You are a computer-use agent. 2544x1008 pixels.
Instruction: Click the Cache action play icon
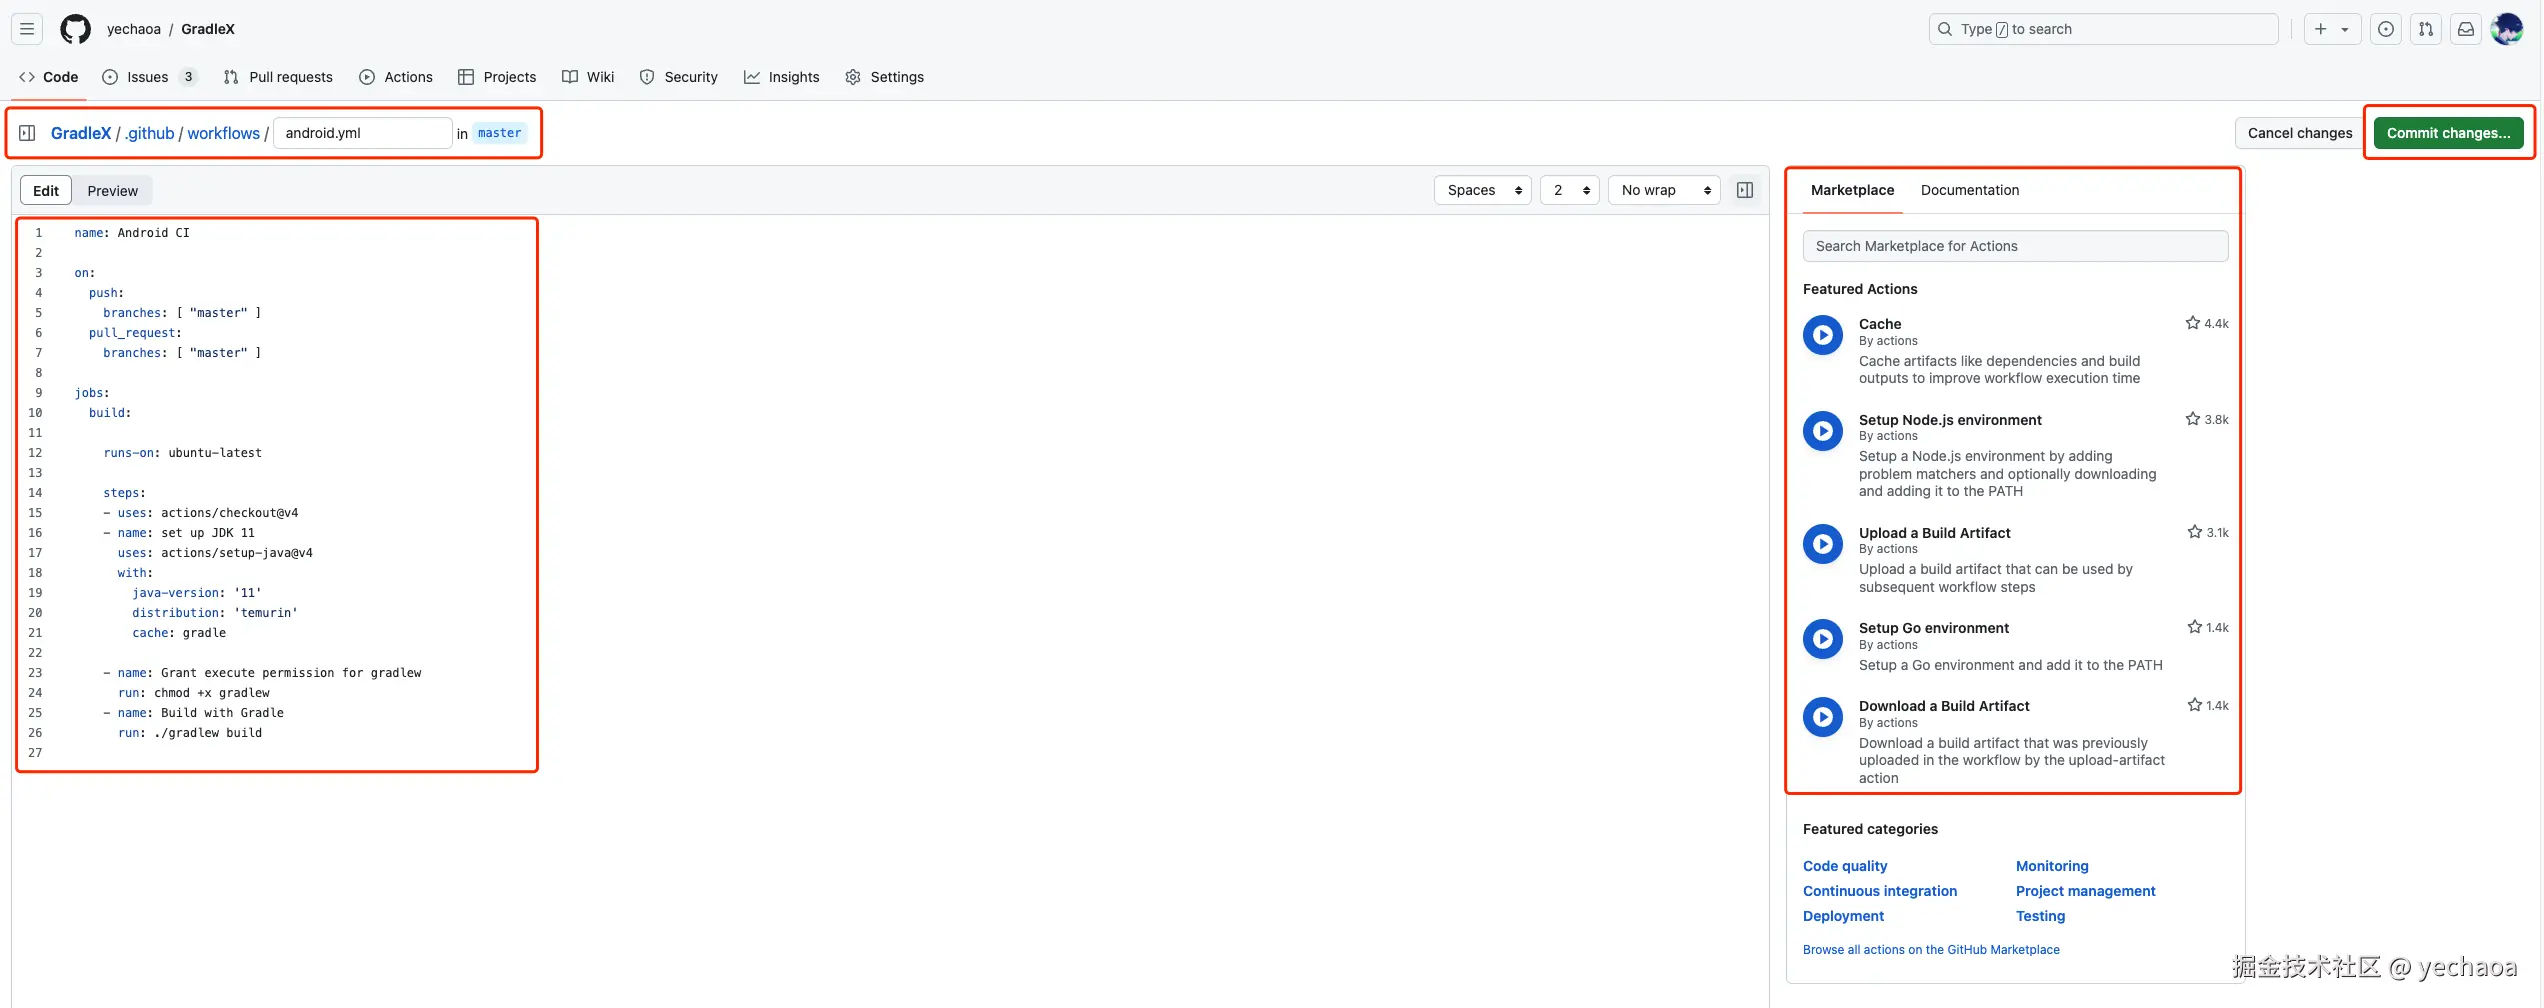(x=1823, y=335)
